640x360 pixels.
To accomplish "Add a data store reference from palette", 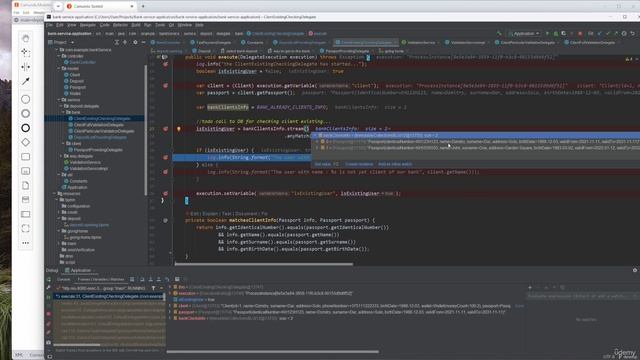I will coord(26,200).
